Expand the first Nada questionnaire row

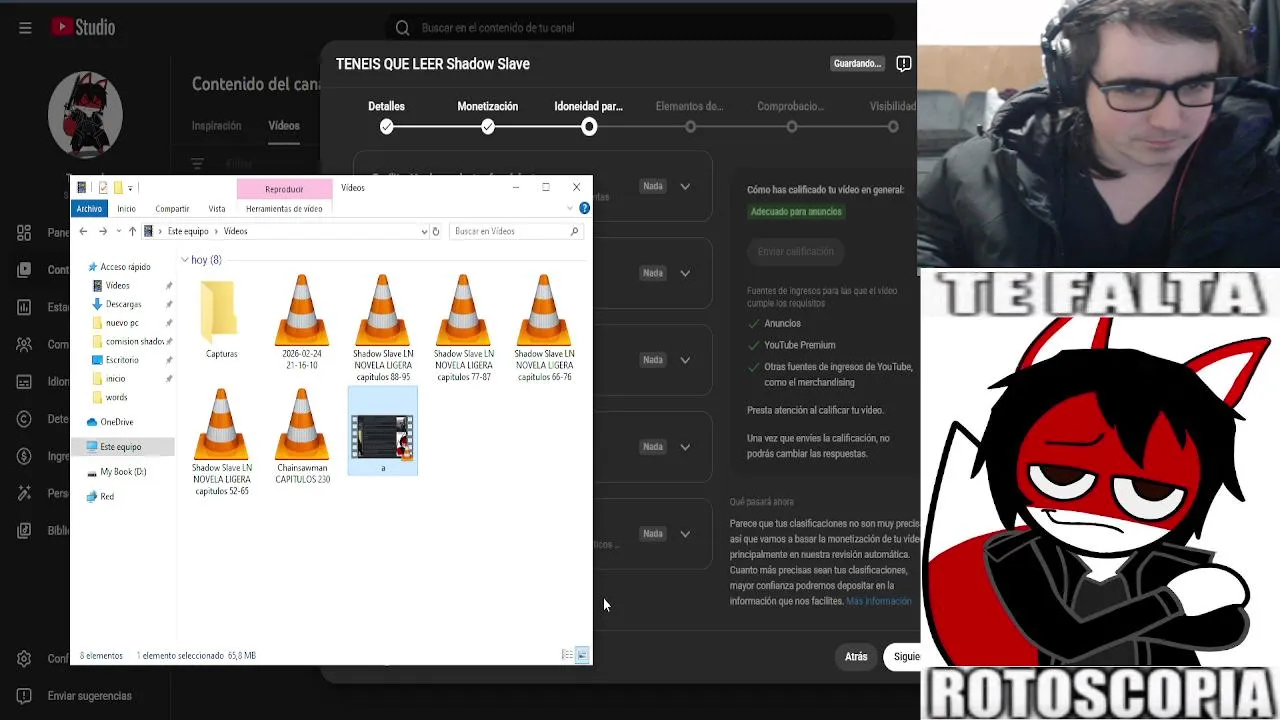685,186
